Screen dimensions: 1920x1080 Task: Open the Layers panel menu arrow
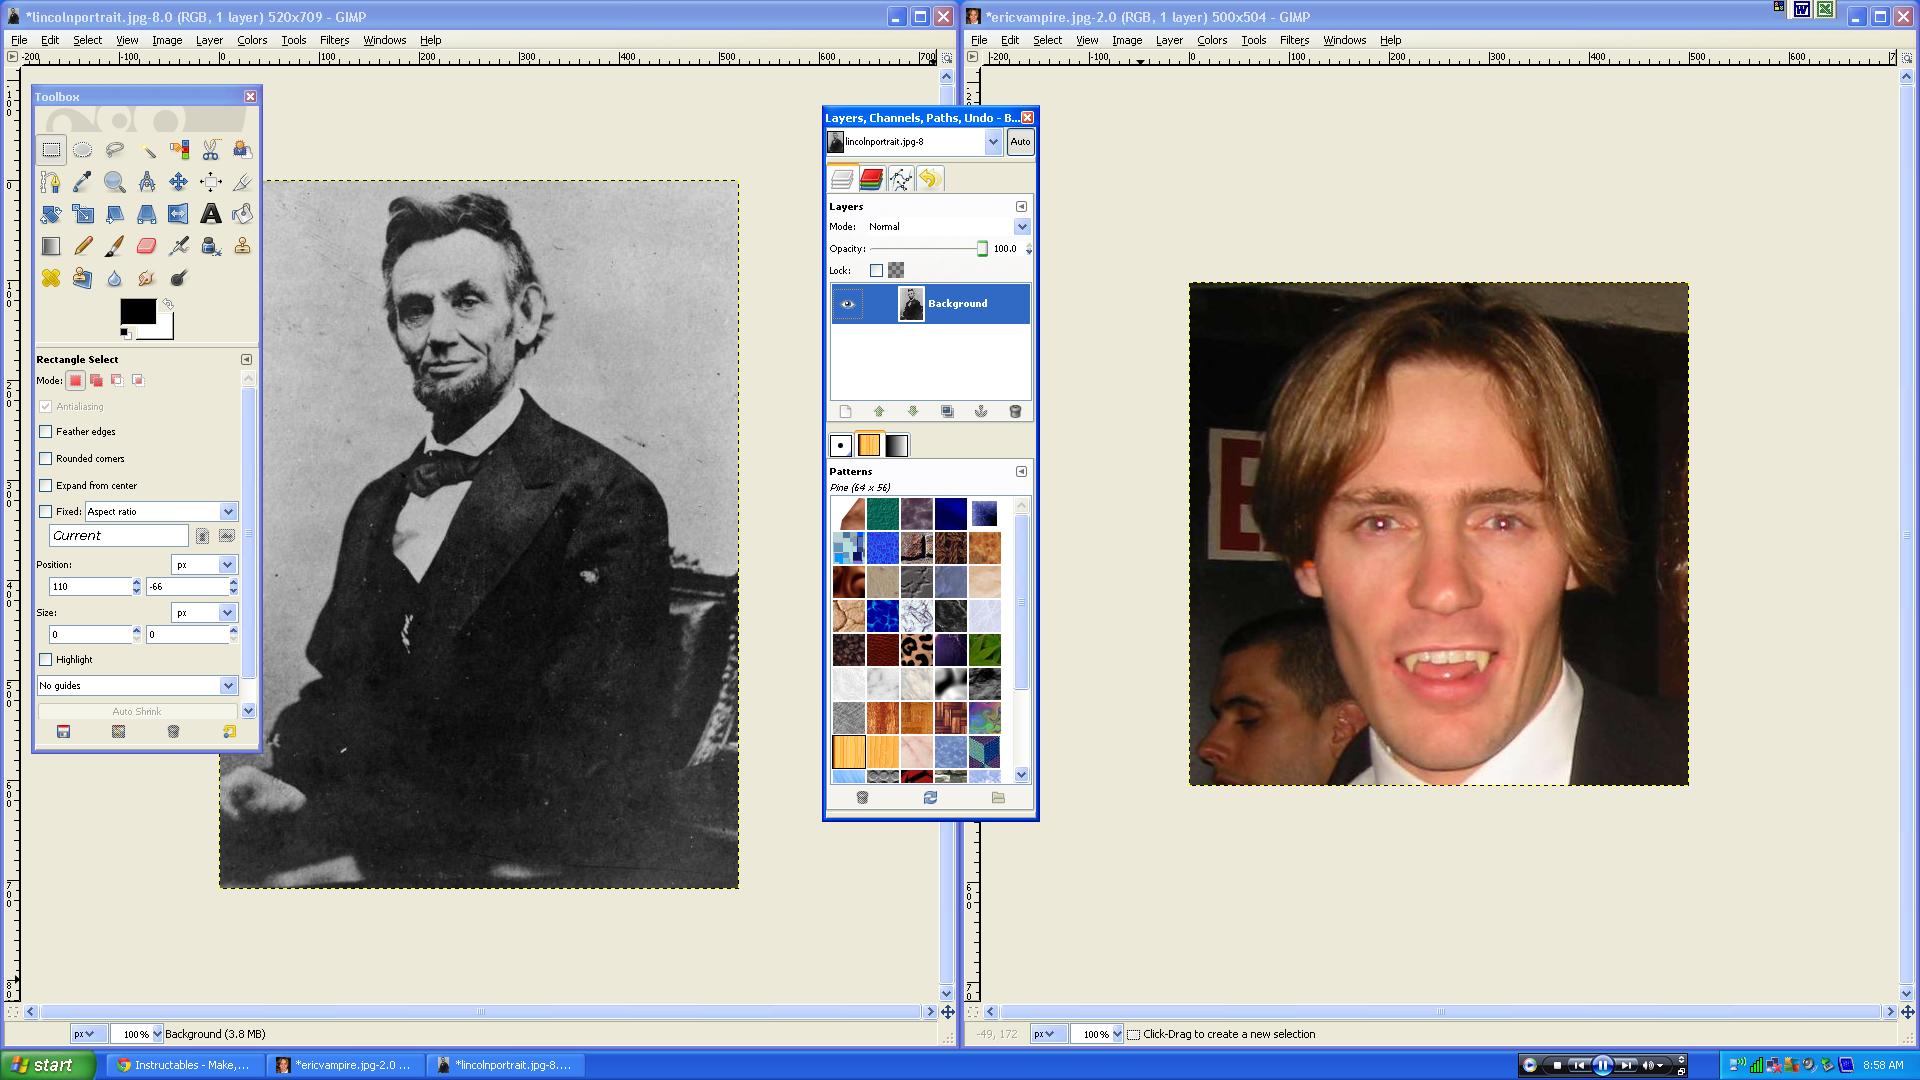click(x=1021, y=207)
